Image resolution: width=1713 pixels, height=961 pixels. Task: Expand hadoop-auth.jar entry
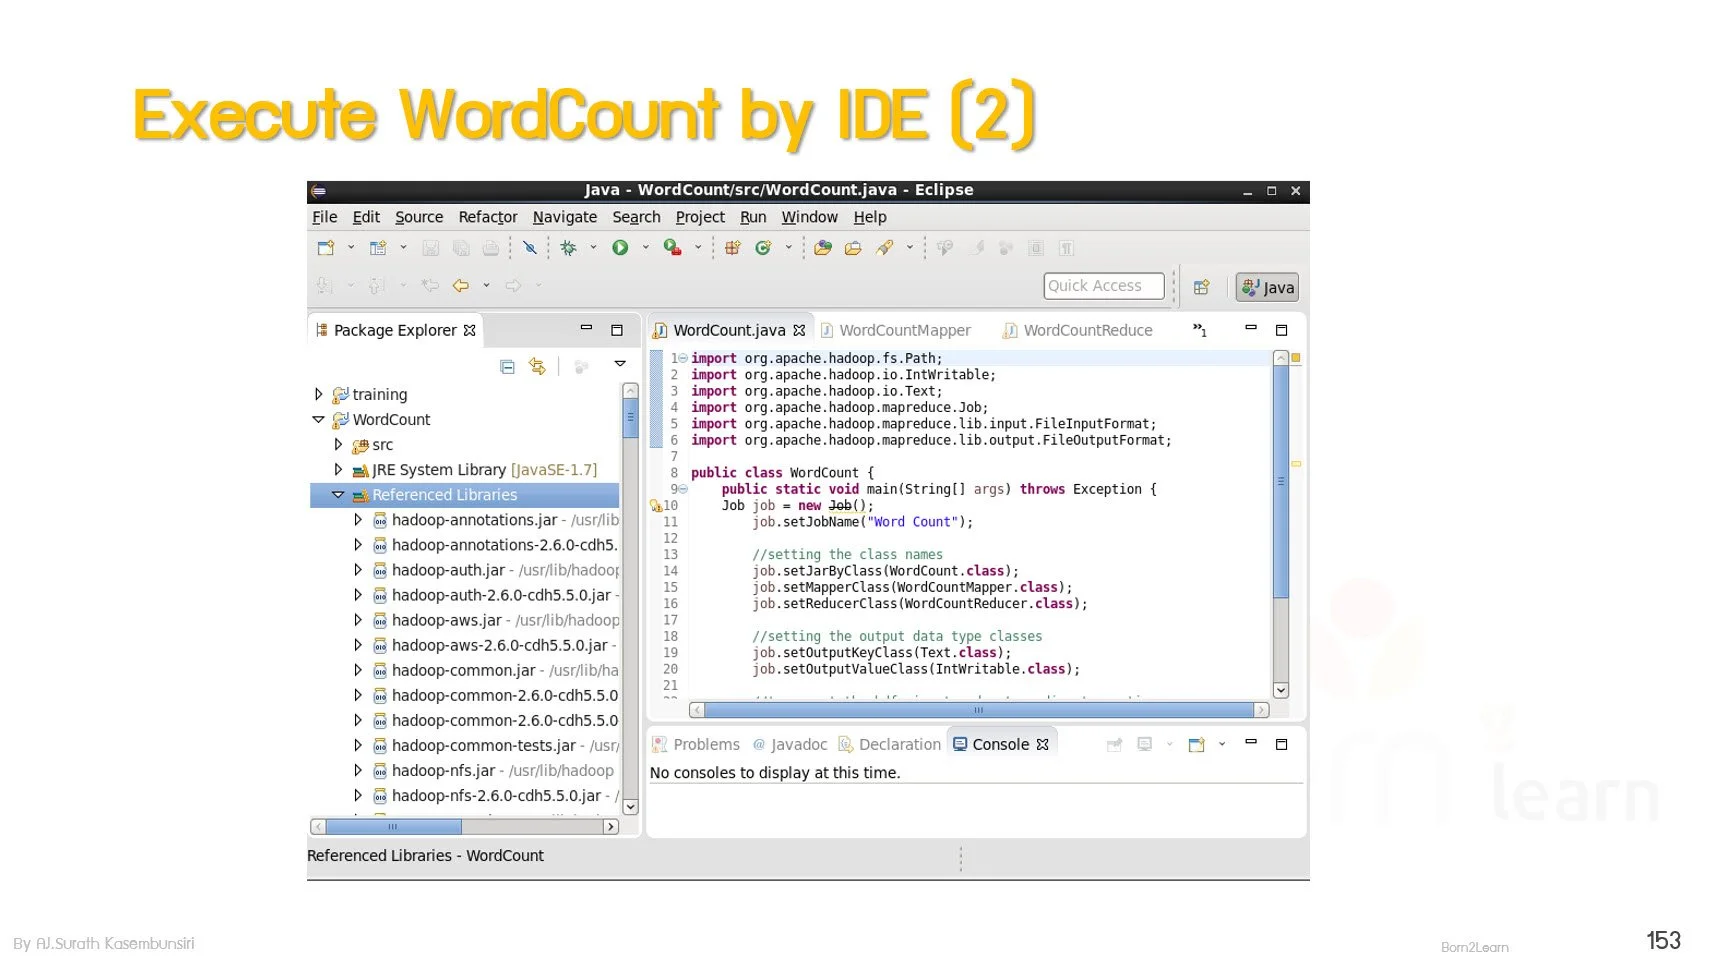click(x=358, y=569)
